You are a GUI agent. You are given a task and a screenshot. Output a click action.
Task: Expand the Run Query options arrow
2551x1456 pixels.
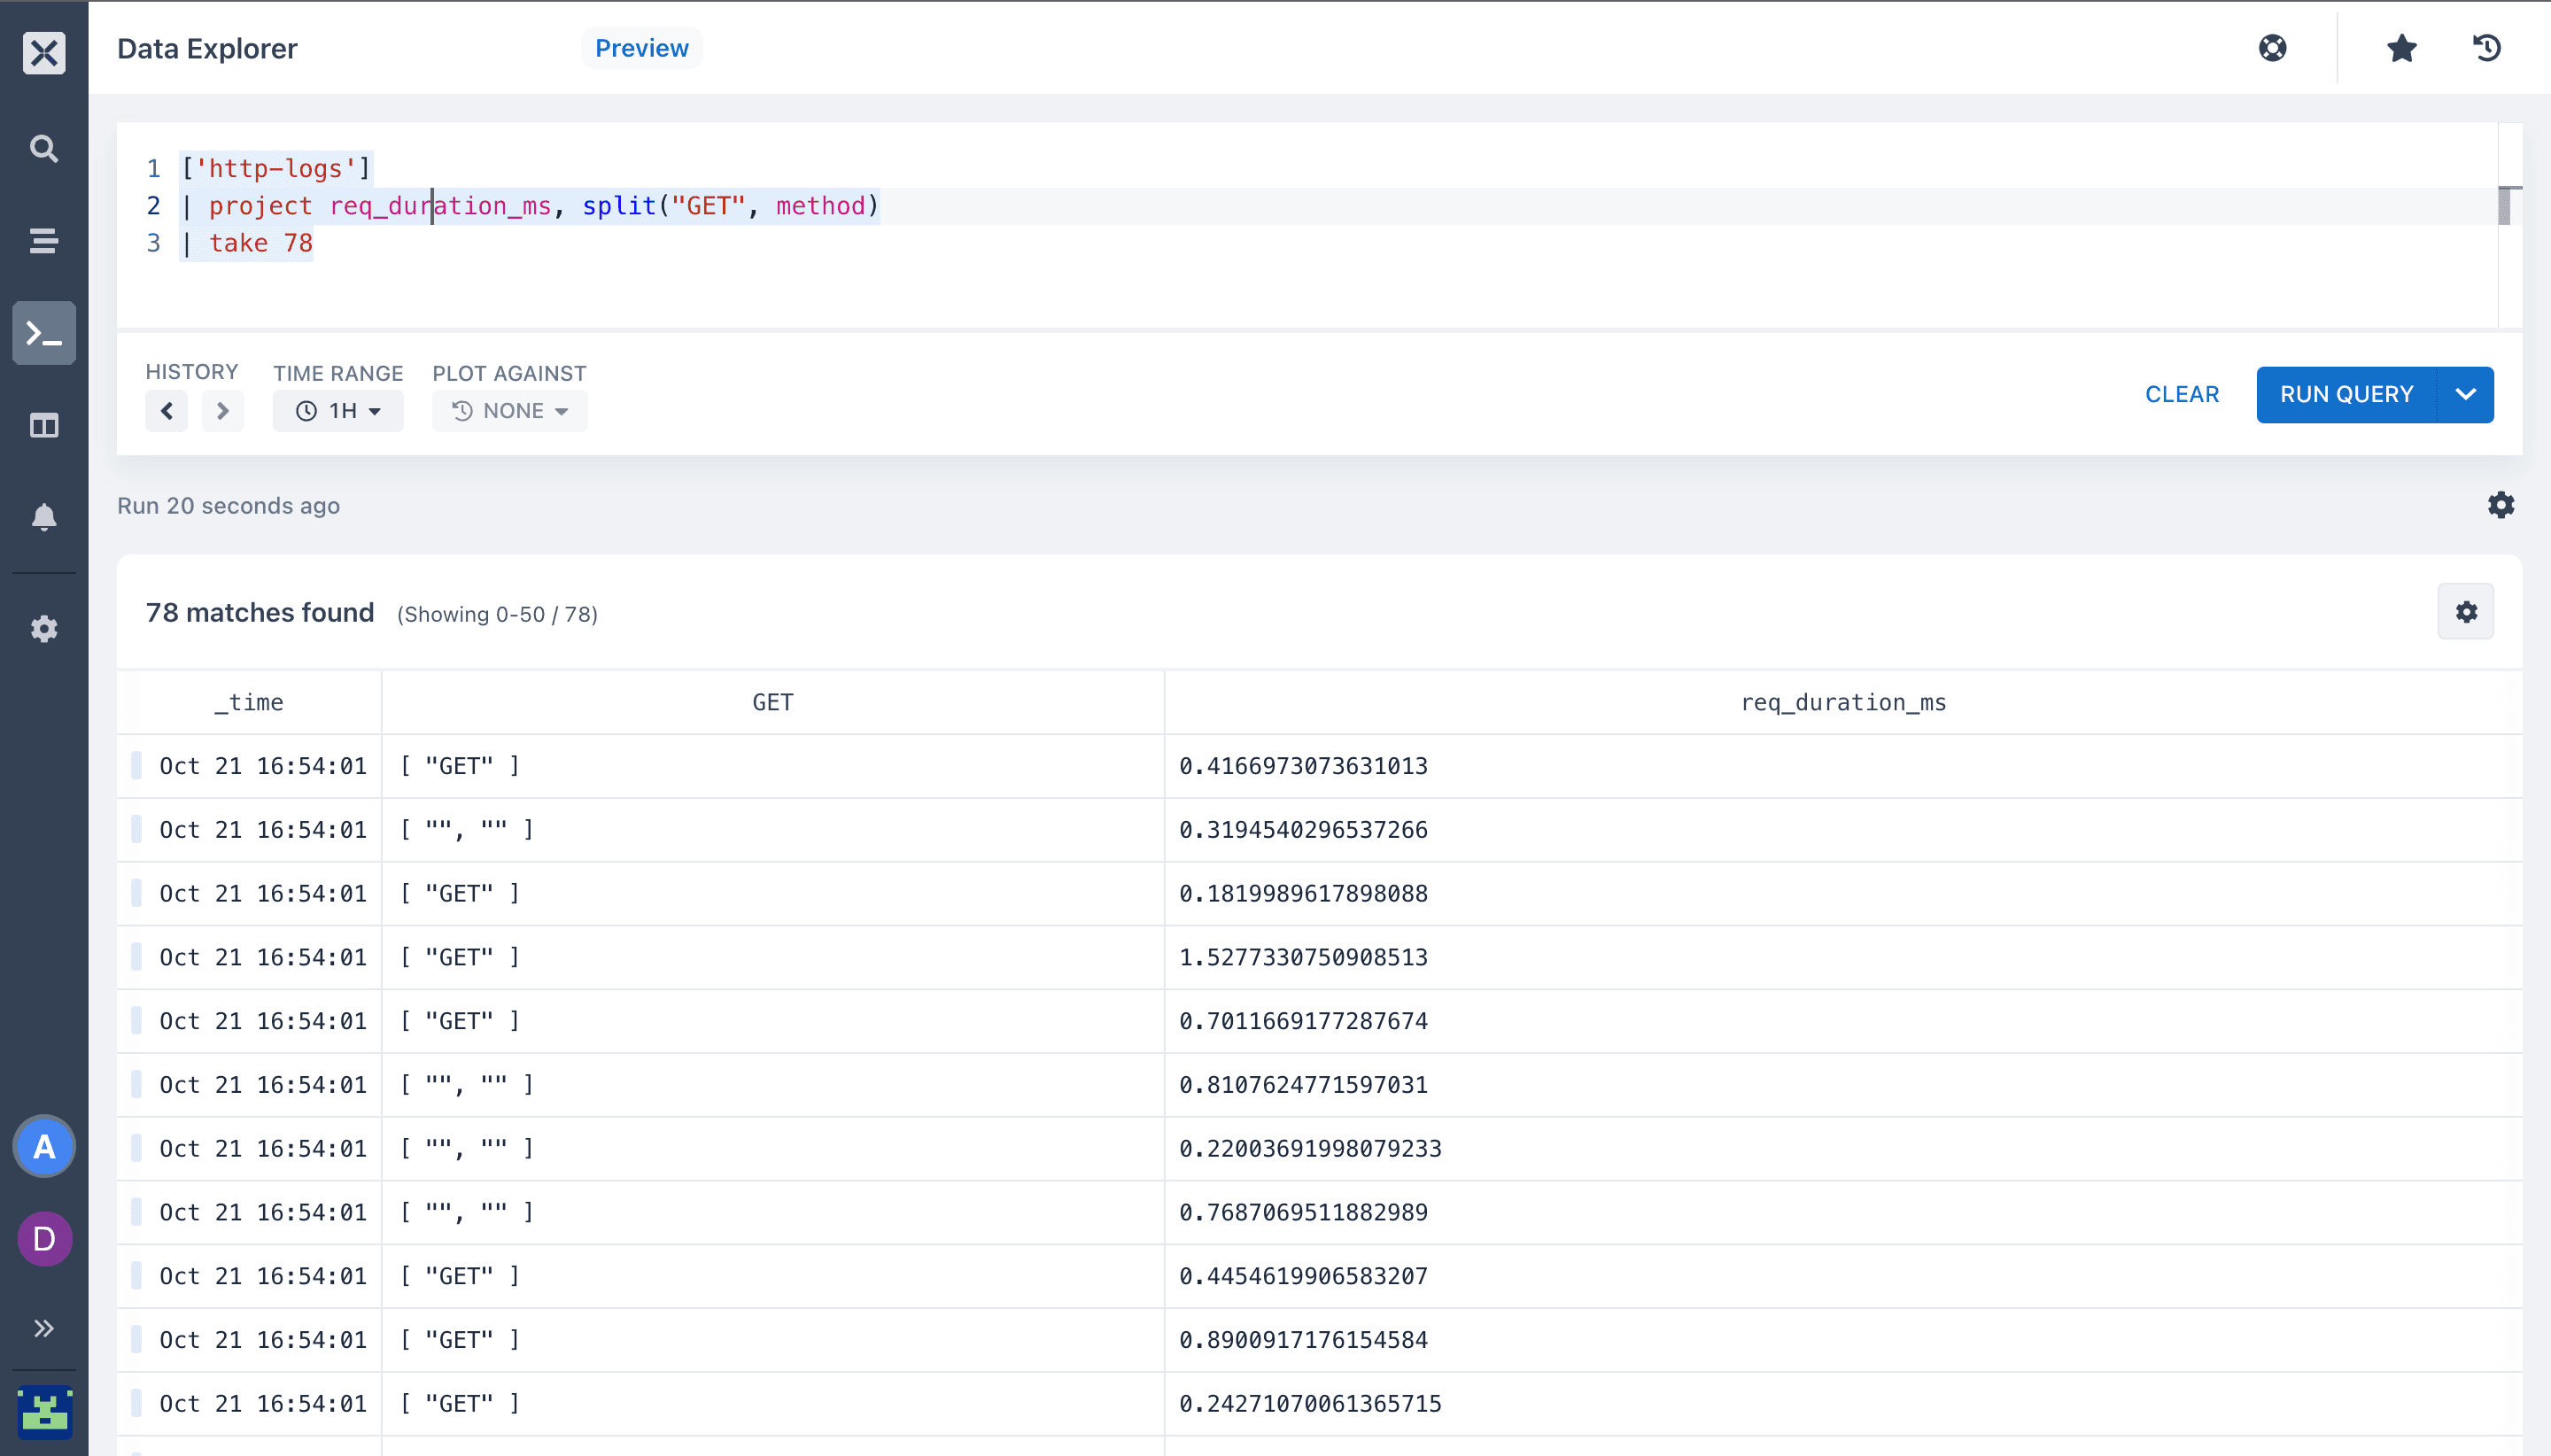click(x=2466, y=394)
